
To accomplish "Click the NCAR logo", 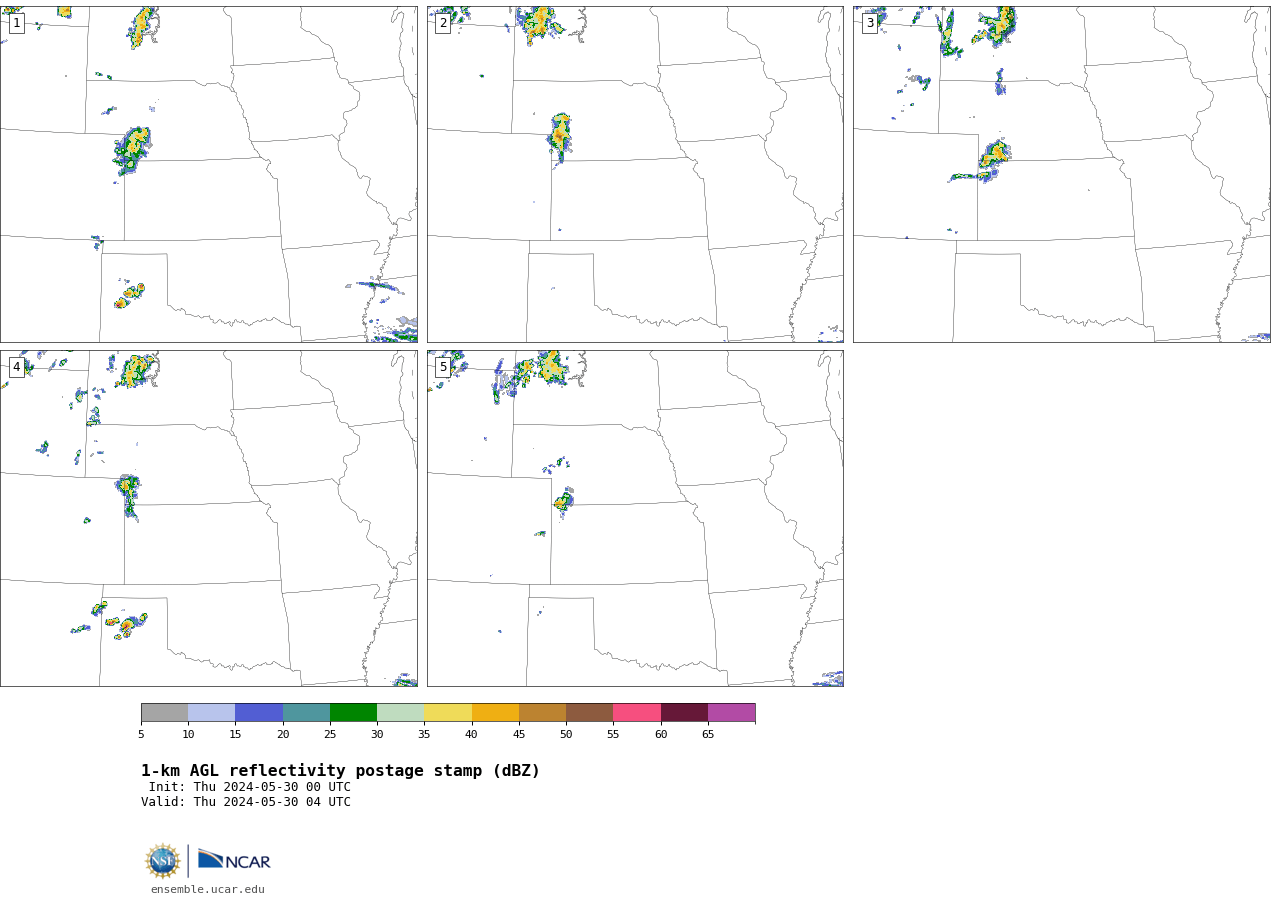I will point(234,860).
